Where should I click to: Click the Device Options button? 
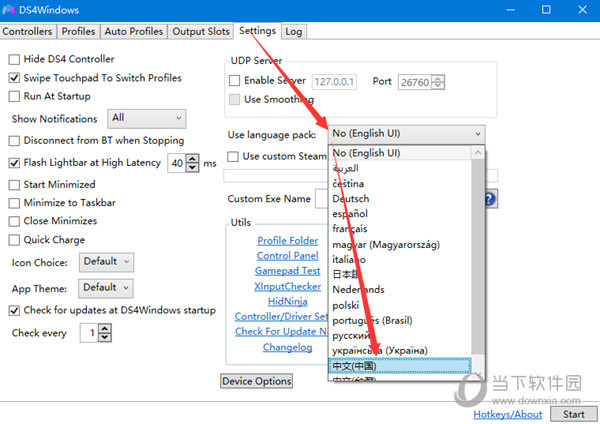[257, 381]
